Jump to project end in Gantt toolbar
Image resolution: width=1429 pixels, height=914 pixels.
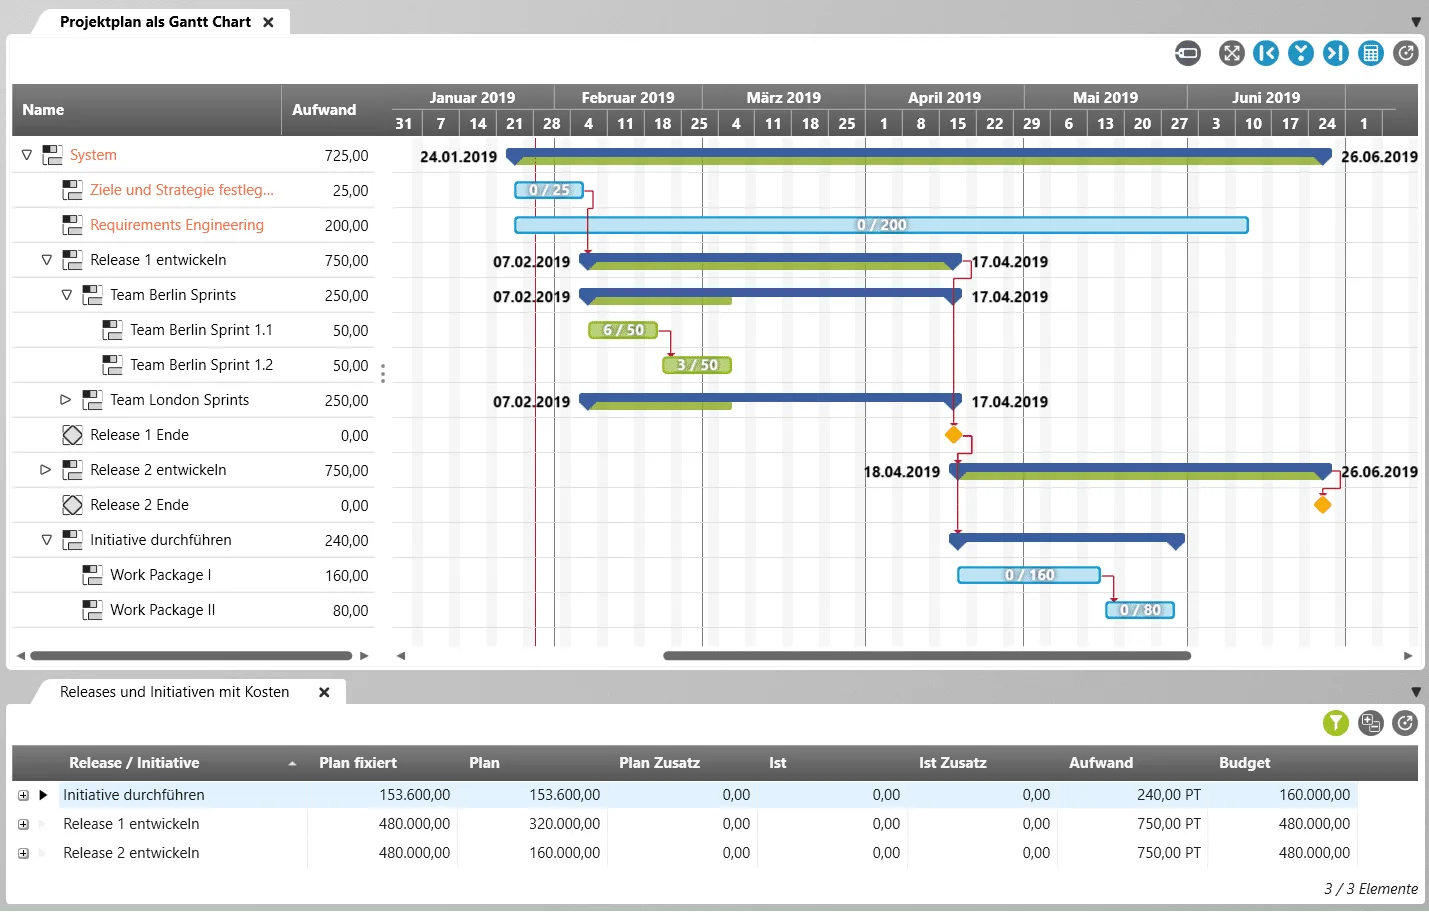pyautogui.click(x=1336, y=53)
